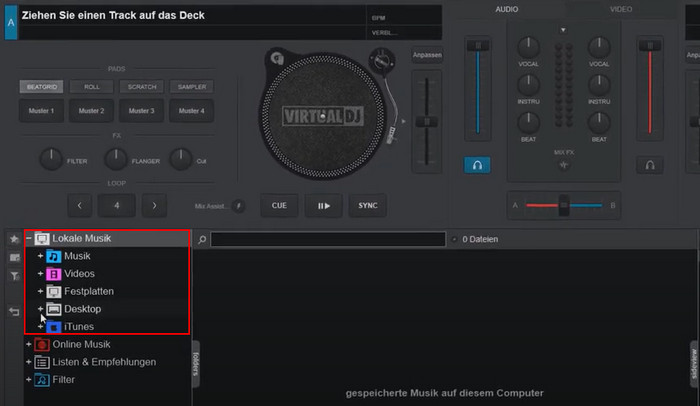Trigger pad Muster 4
The width and height of the screenshot is (700, 406).
(x=192, y=111)
